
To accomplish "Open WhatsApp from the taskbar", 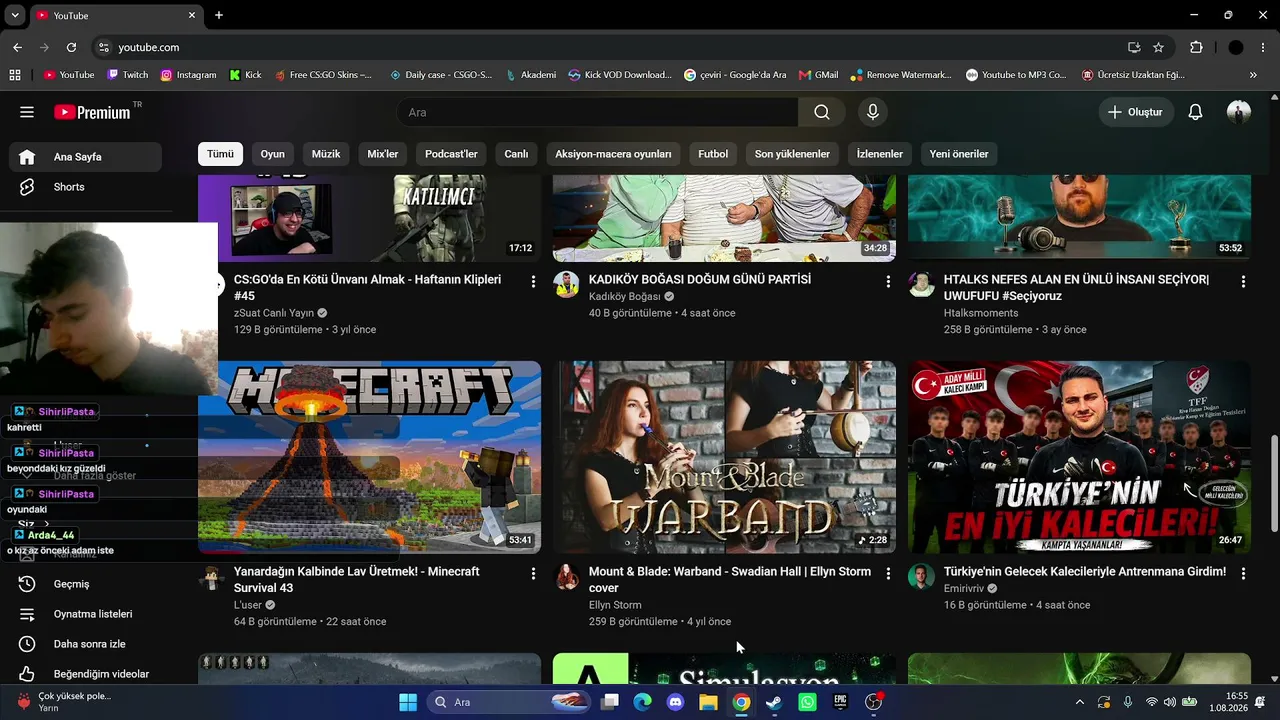I will point(807,702).
